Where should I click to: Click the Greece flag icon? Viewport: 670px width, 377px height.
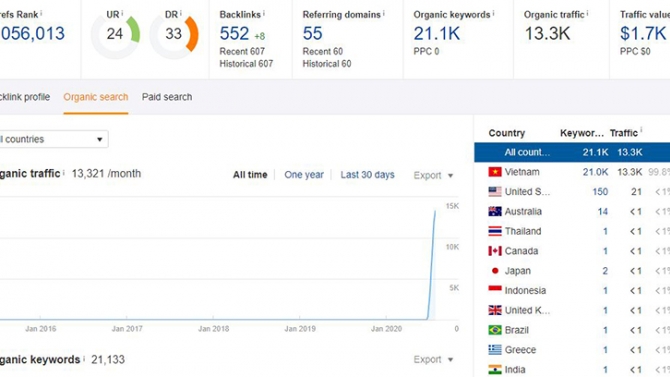(495, 350)
